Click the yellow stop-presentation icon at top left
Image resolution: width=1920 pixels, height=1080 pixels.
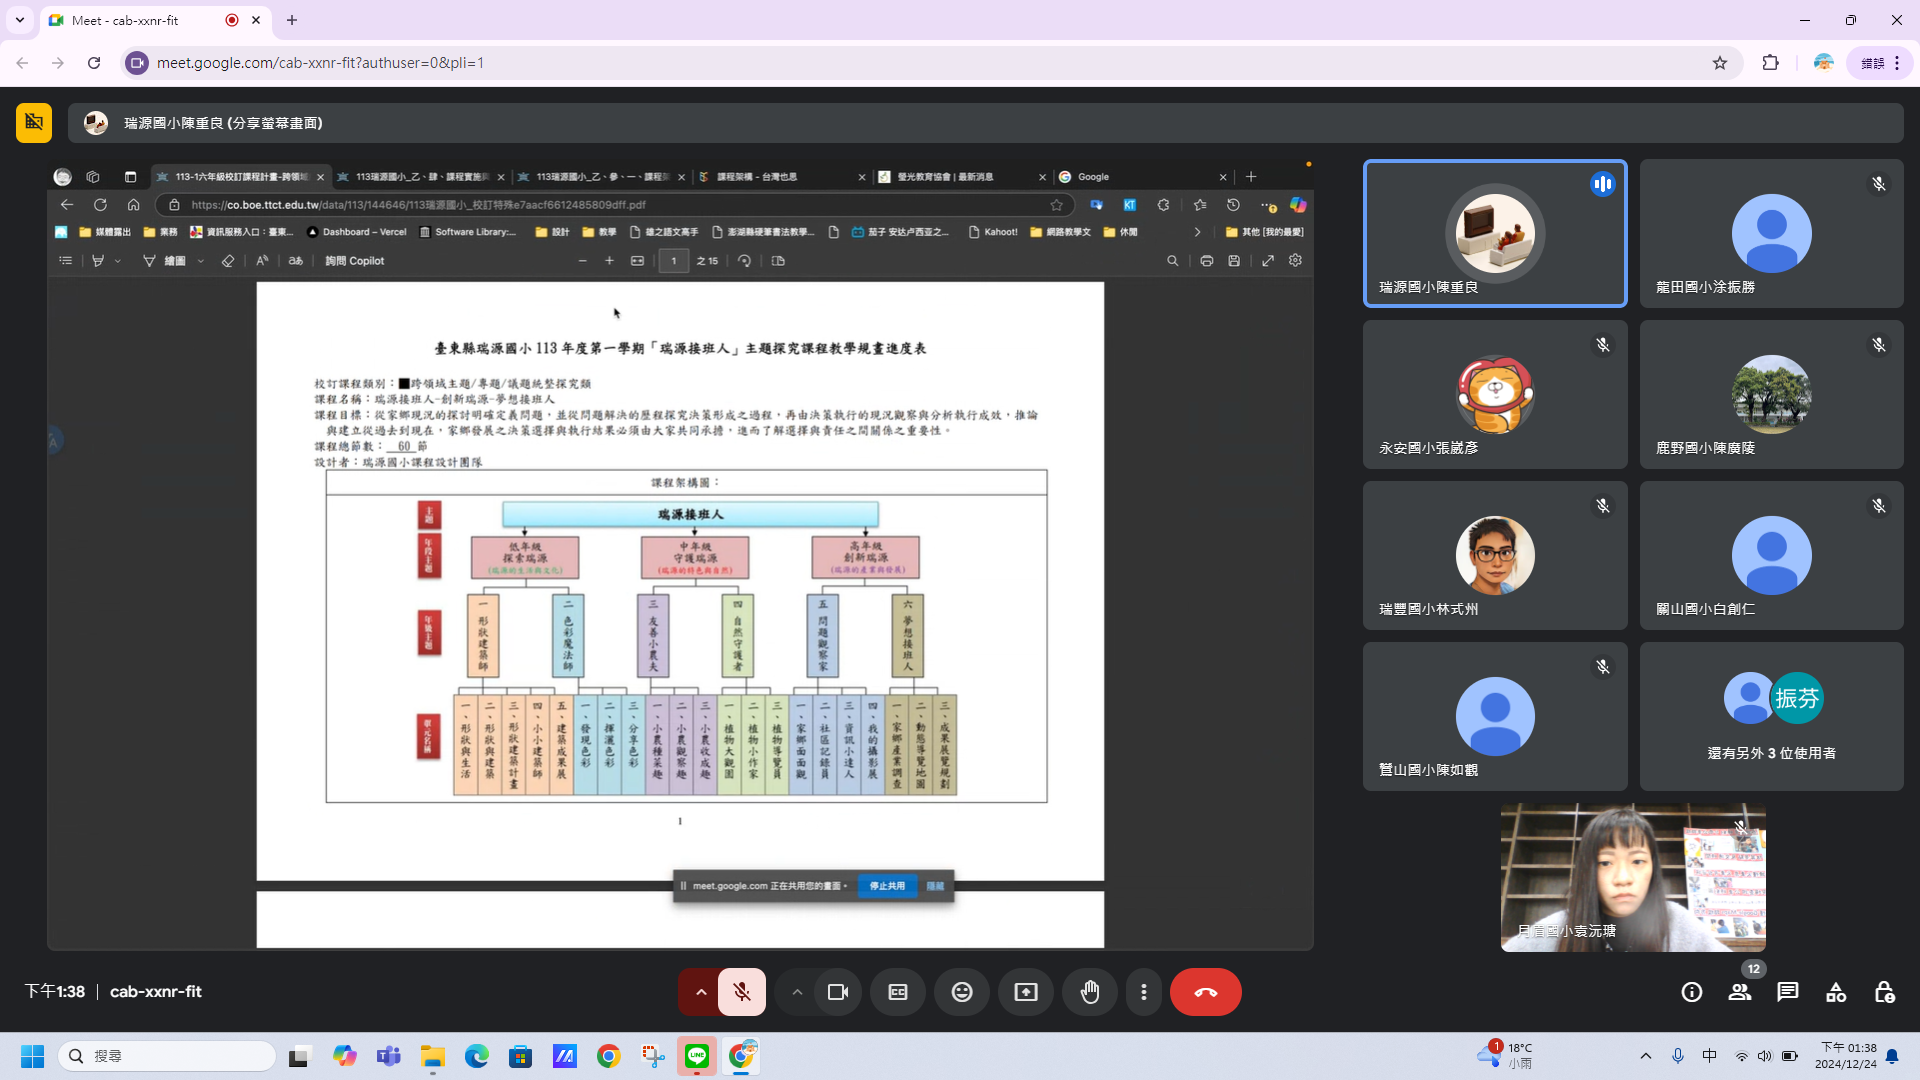pos(34,123)
